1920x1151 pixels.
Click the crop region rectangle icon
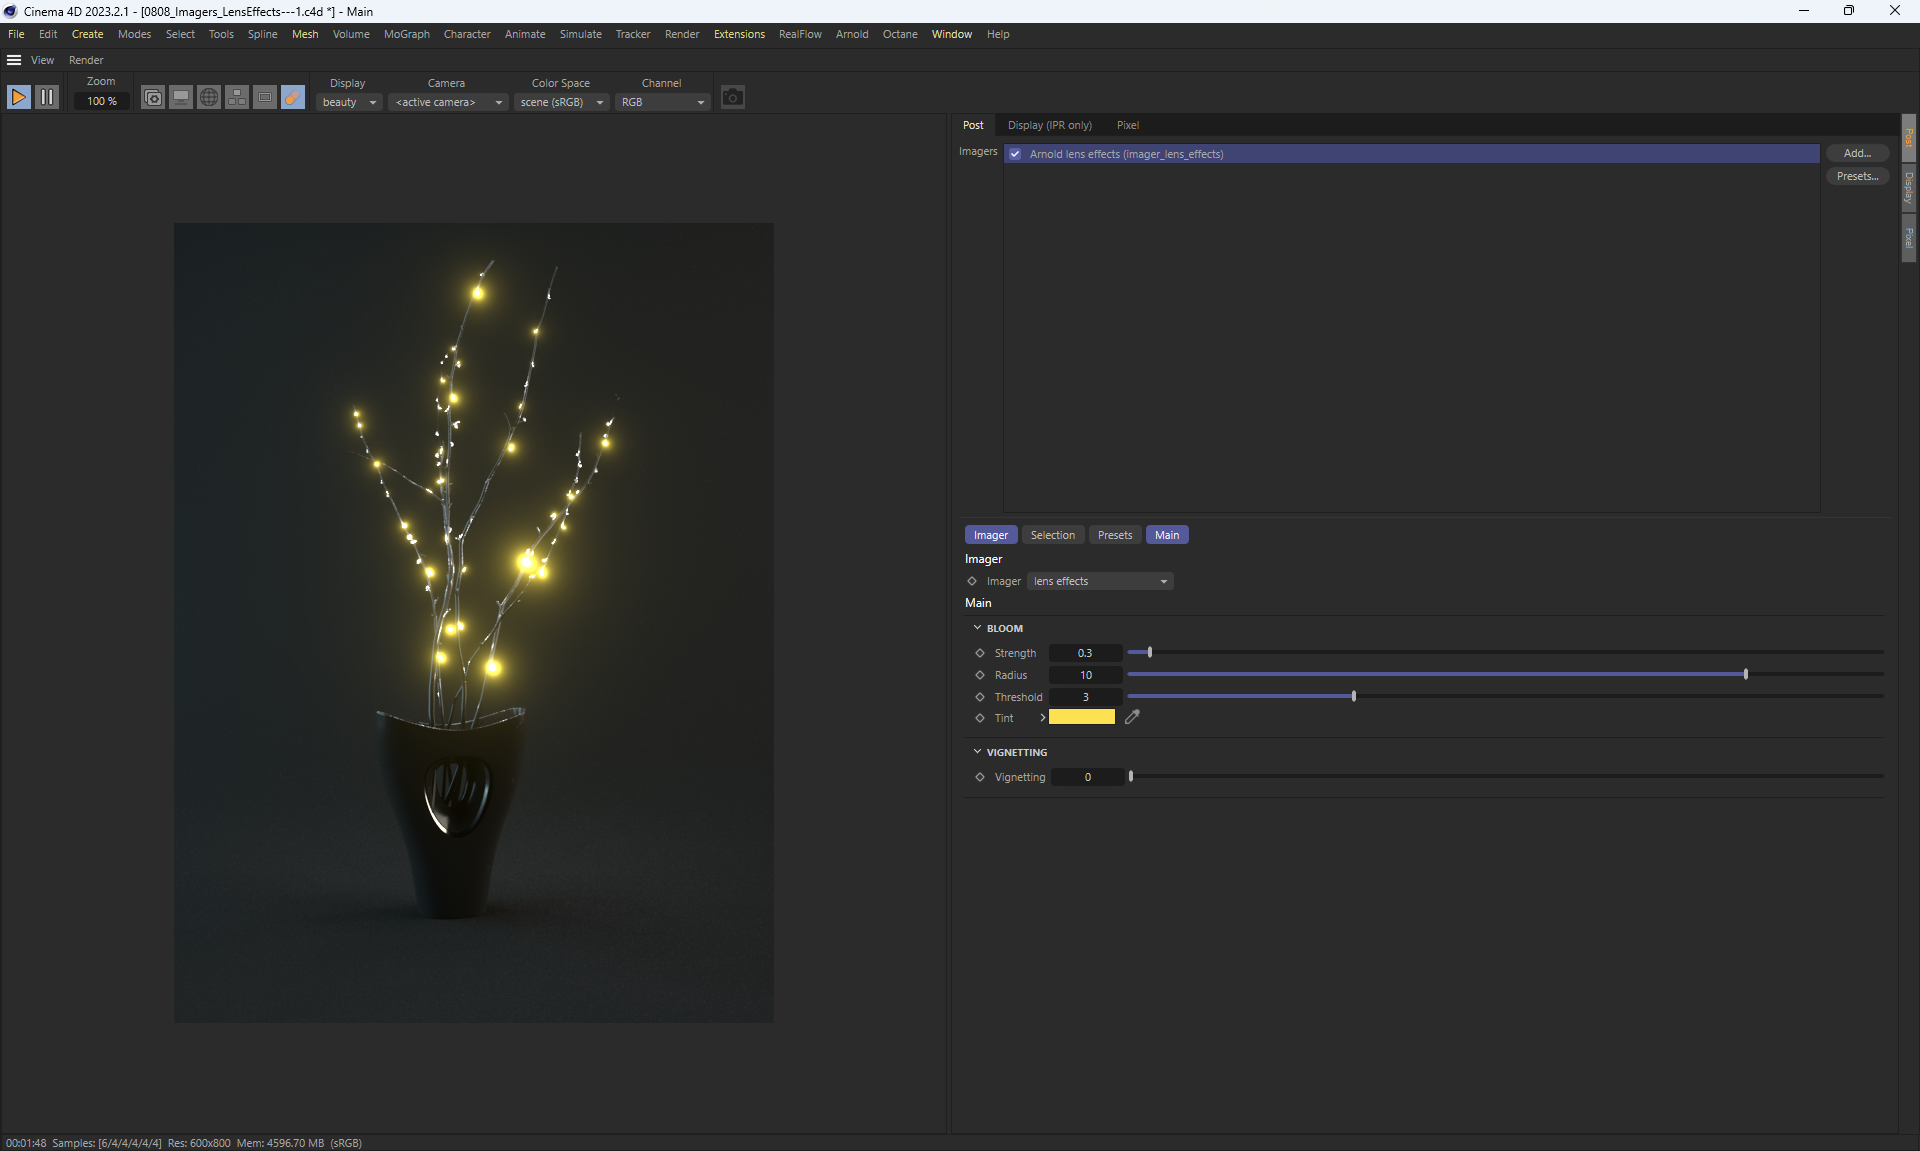[265, 97]
